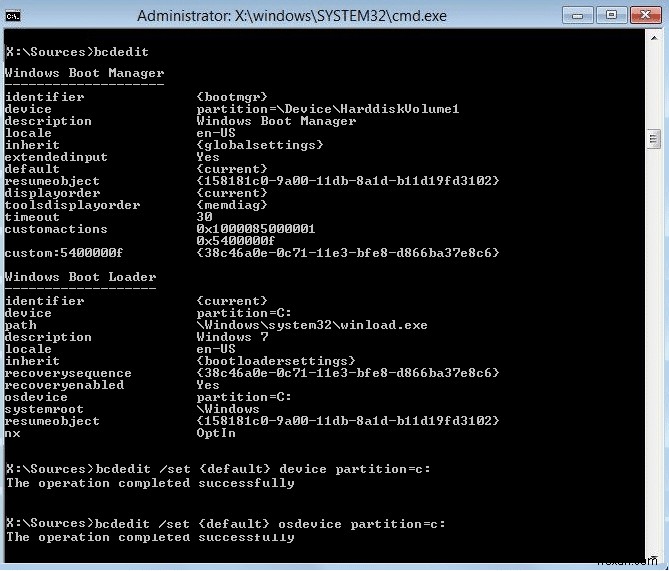This screenshot has width=669, height=571.
Task: Click the custom:5400000f label
Action: tap(64, 253)
